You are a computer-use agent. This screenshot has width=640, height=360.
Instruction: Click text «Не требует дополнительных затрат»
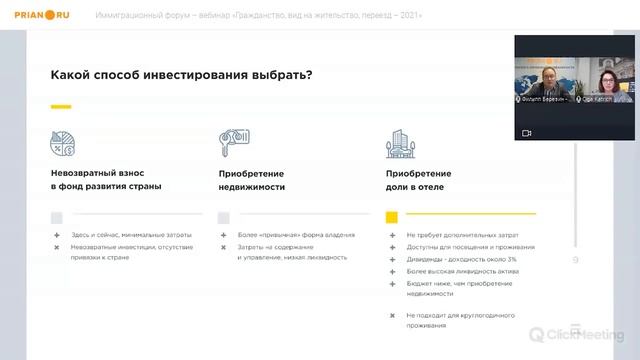click(462, 236)
